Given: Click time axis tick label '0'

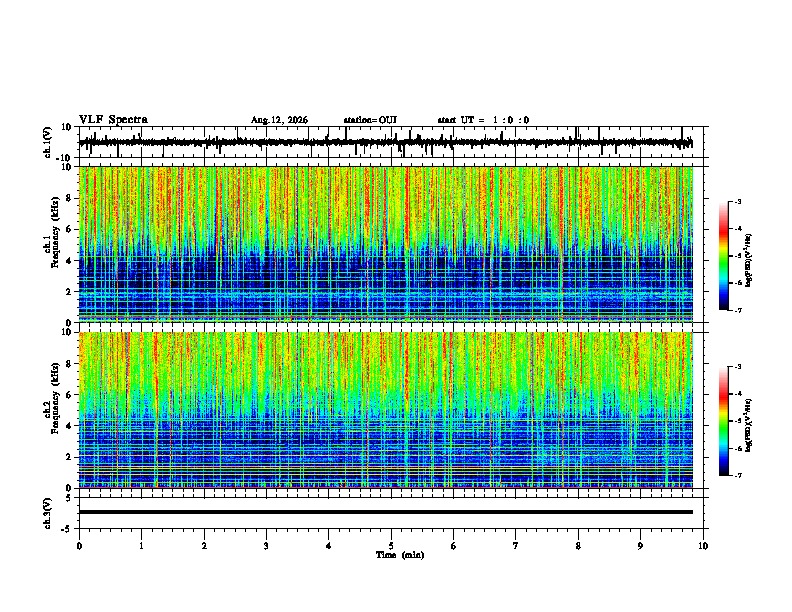Looking at the screenshot, I should coord(79,546).
